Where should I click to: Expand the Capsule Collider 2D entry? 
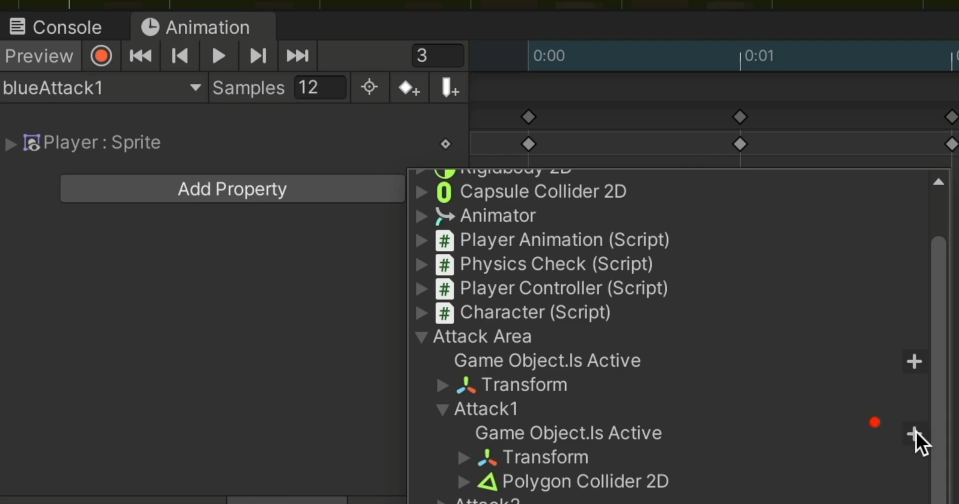pyautogui.click(x=421, y=192)
